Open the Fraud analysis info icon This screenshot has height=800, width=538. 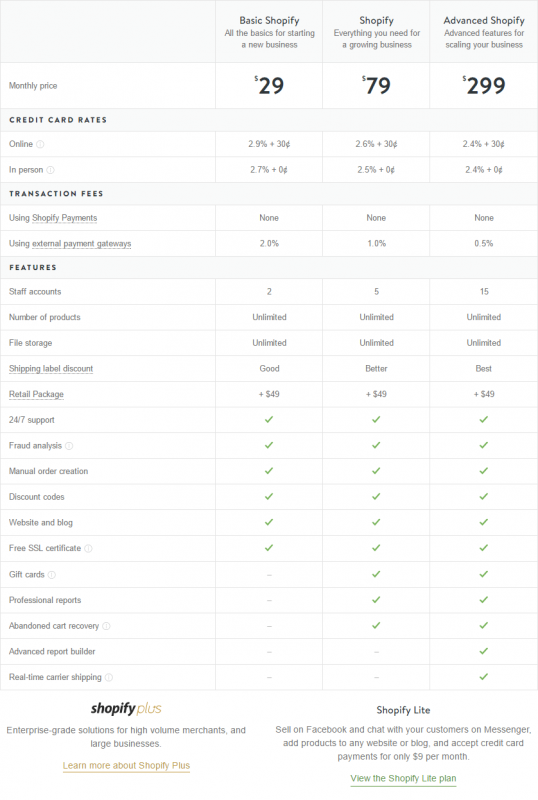click(69, 446)
